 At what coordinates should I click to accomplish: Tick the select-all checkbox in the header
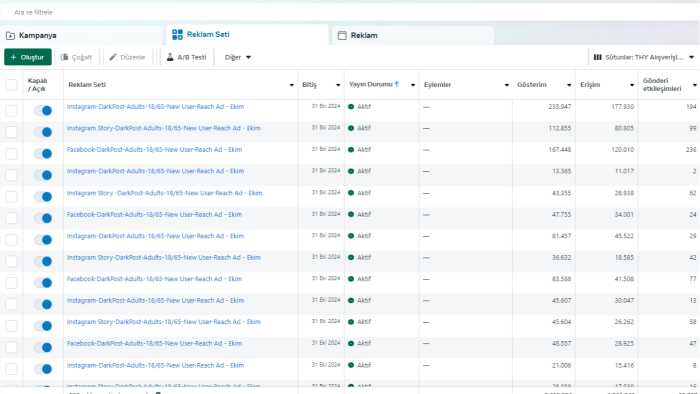[11, 85]
